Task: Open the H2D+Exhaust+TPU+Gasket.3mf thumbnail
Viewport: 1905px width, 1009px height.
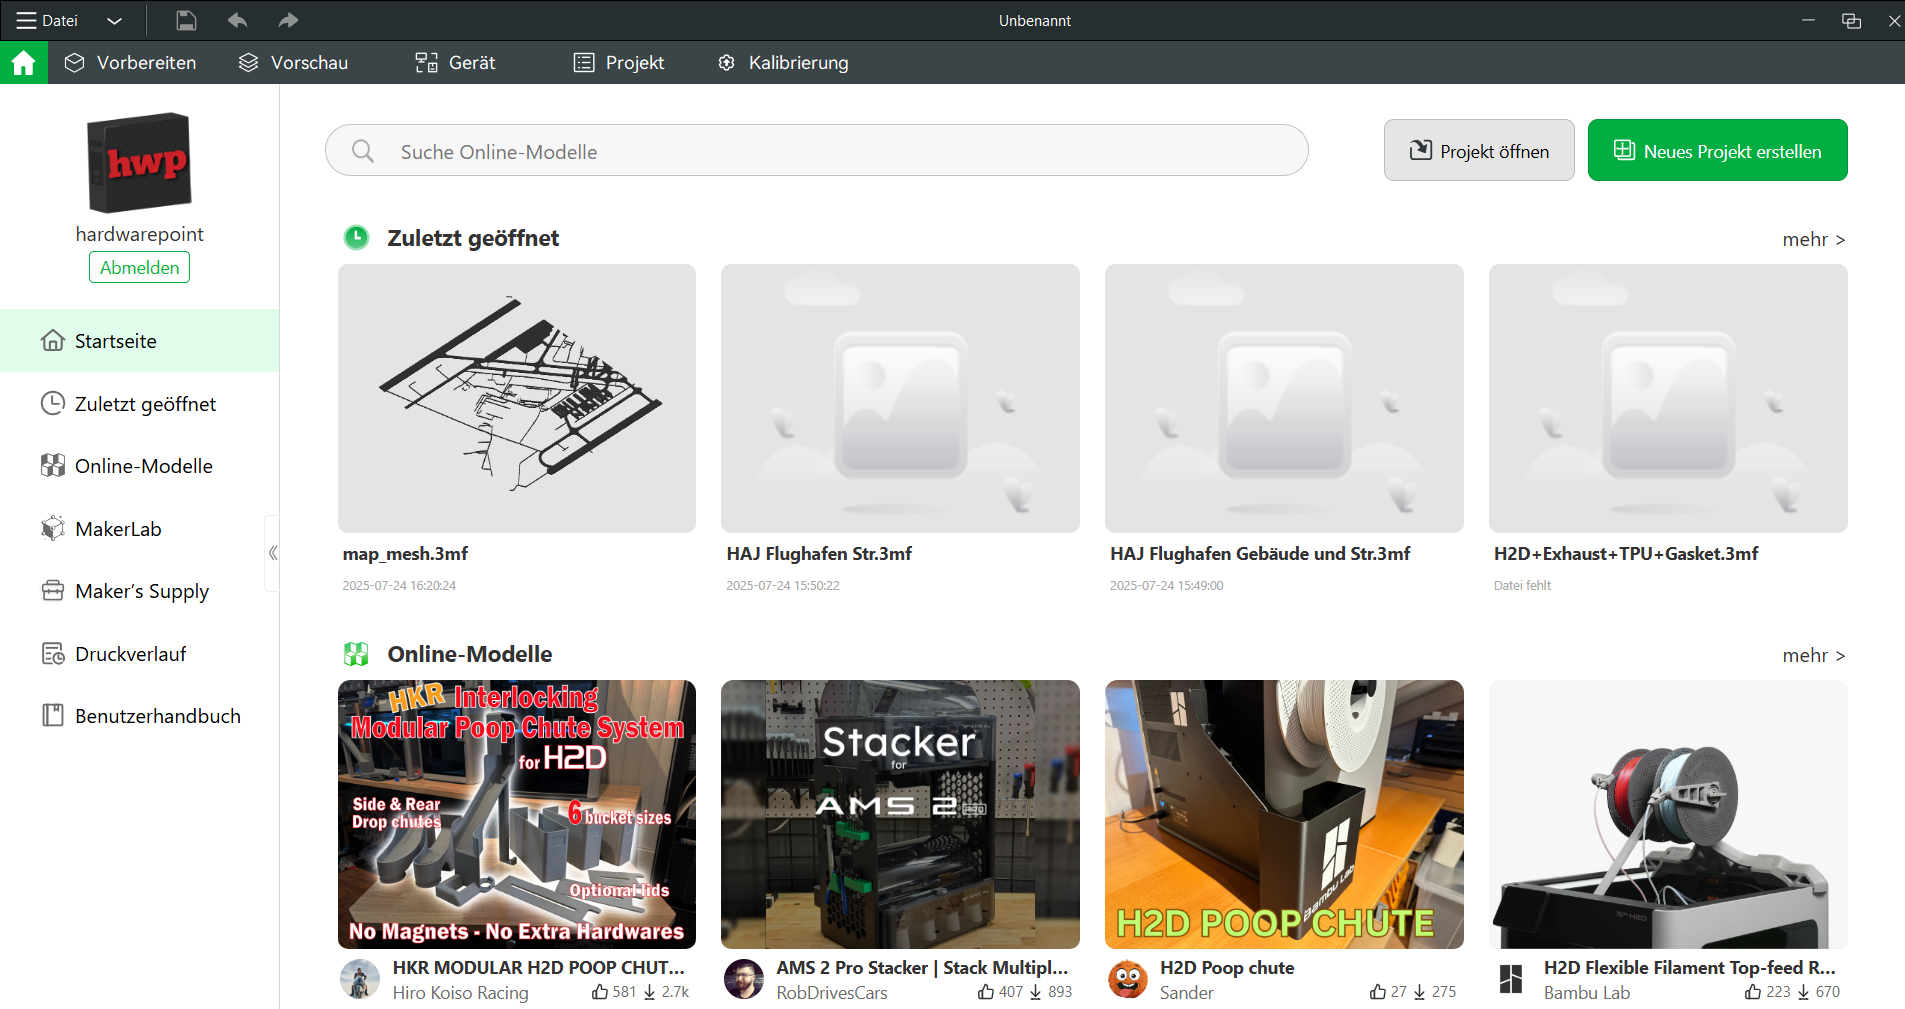Action: [1668, 398]
